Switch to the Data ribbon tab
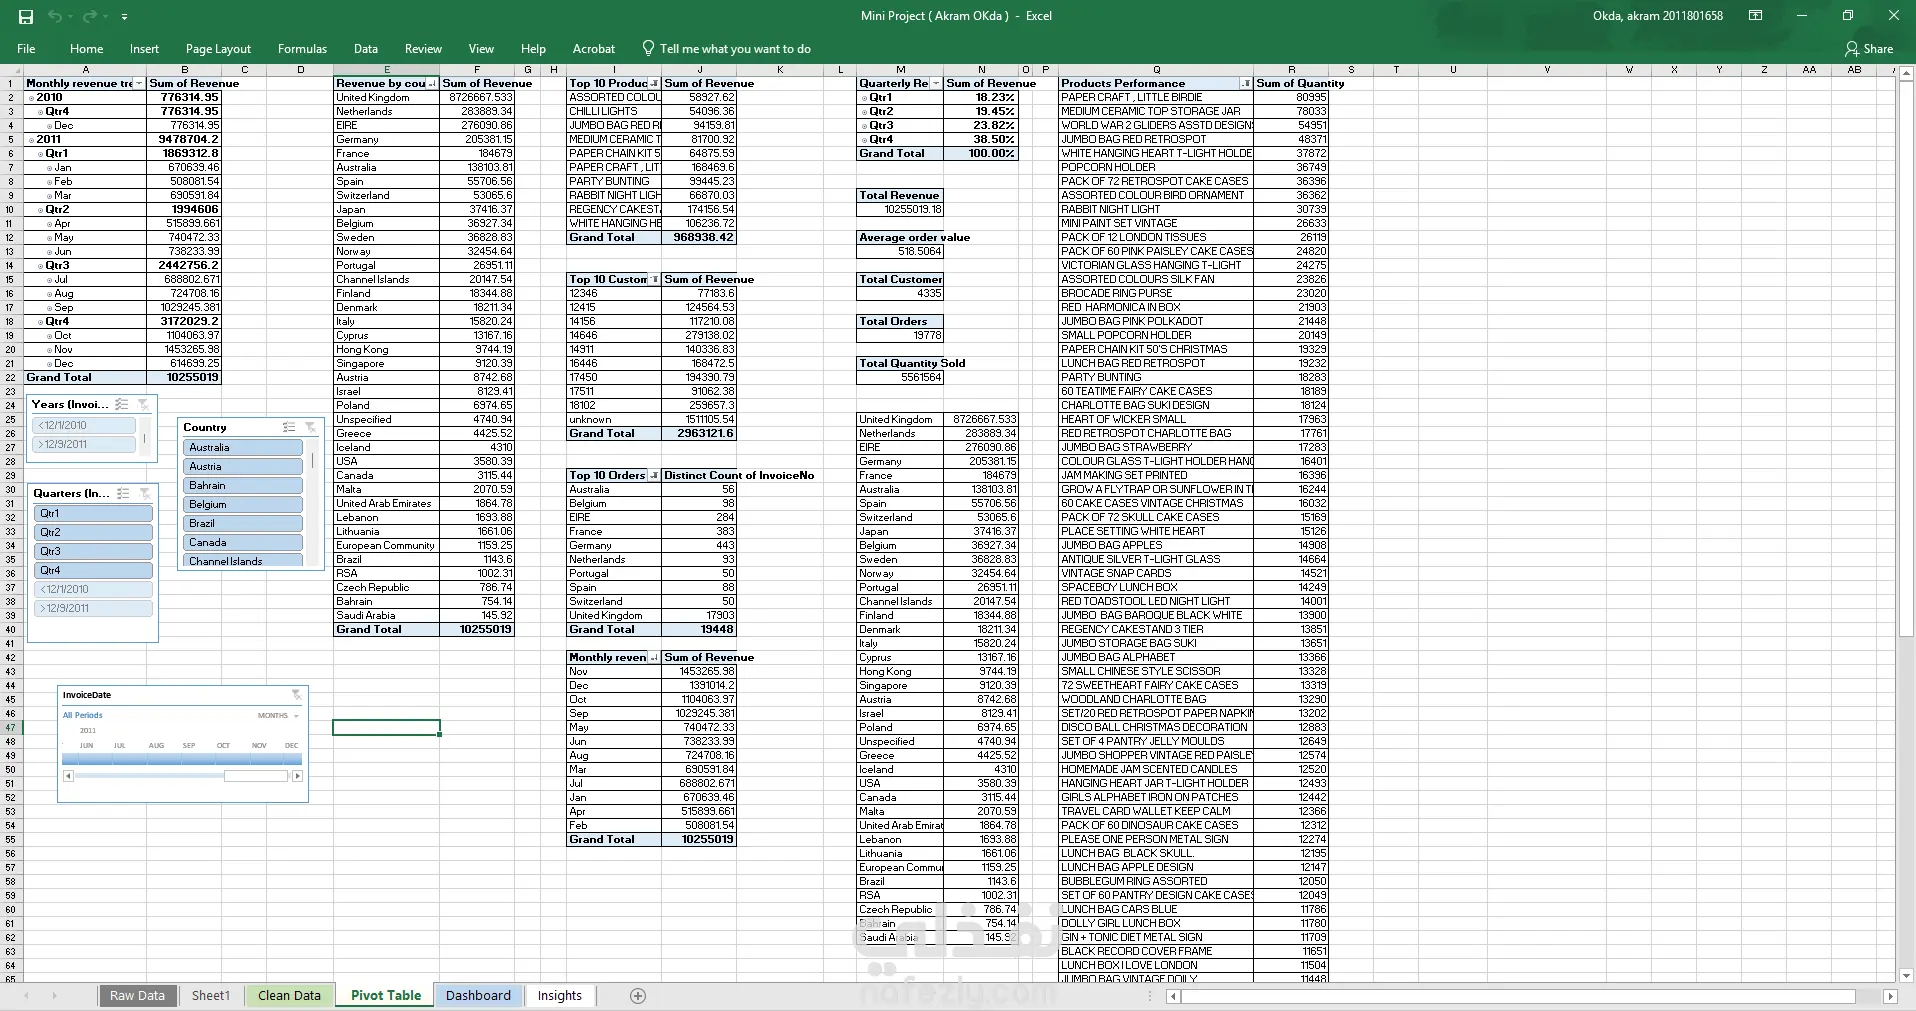The height and width of the screenshot is (1011, 1916). 366,48
